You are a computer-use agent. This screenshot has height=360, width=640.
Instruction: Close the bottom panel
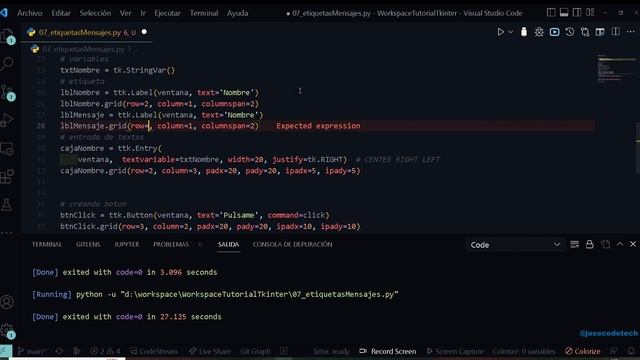click(x=633, y=244)
